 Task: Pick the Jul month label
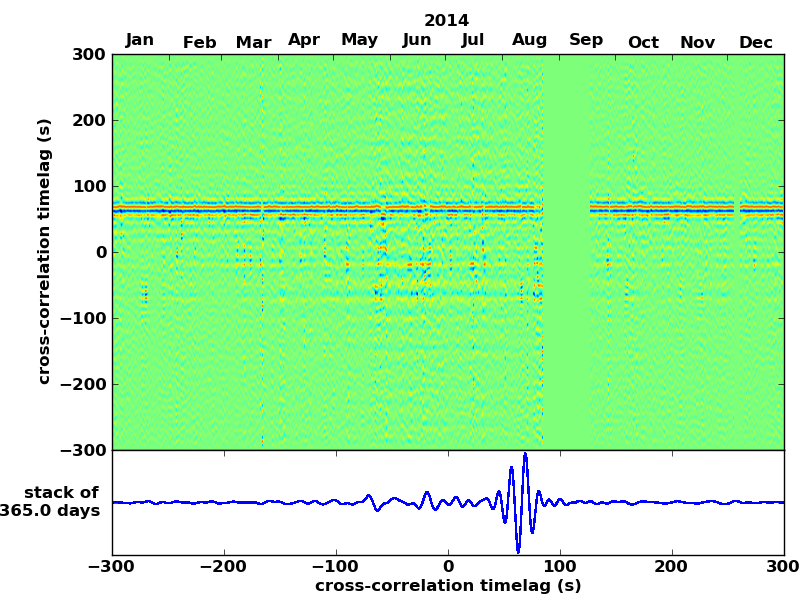click(x=473, y=40)
